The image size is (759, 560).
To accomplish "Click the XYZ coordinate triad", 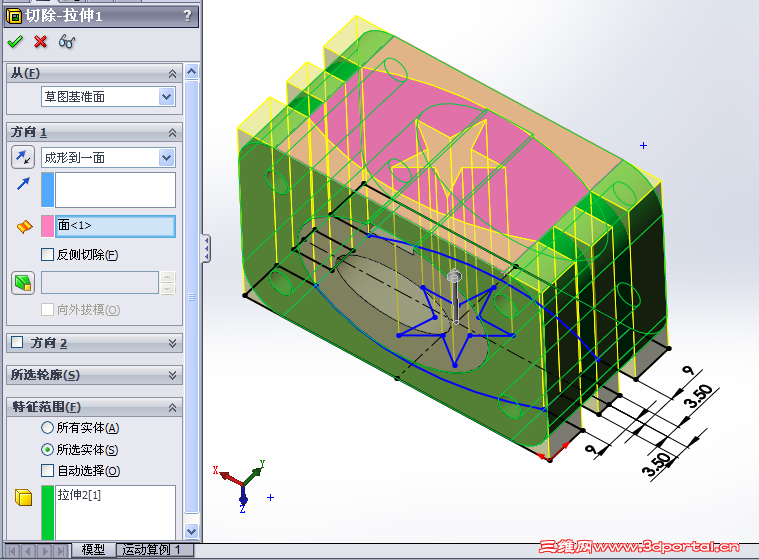I will coord(243,485).
